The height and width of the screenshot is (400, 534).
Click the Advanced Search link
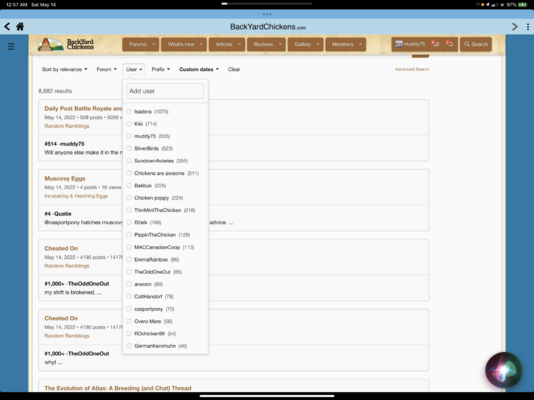coord(412,69)
